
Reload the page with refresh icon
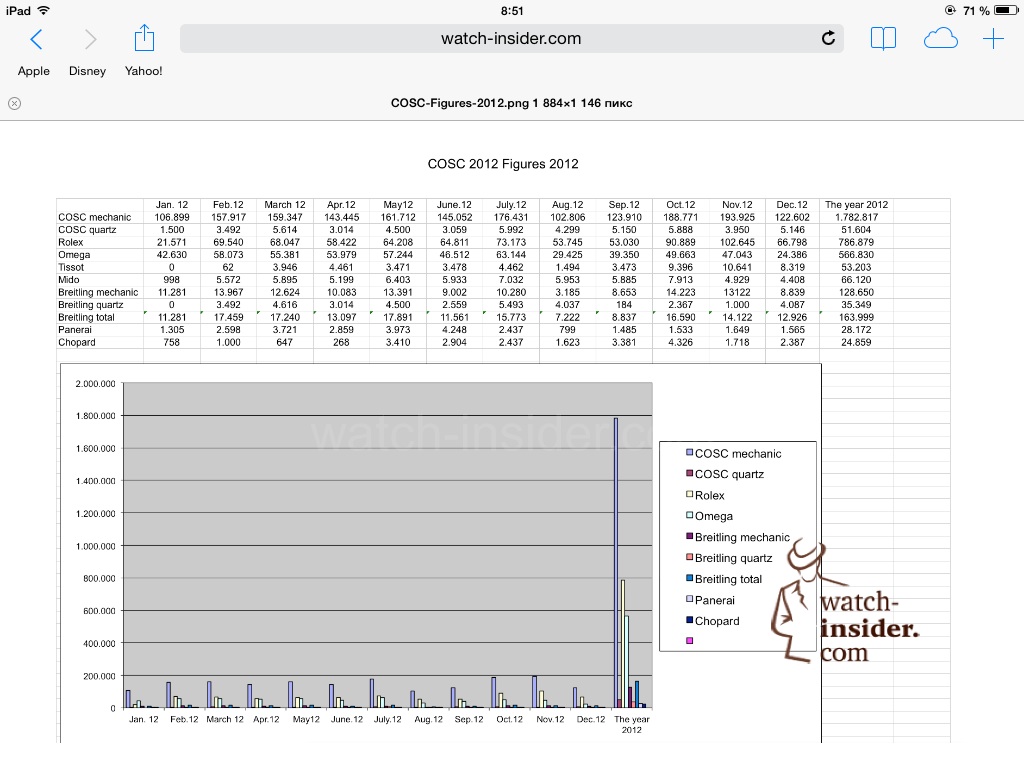click(828, 39)
